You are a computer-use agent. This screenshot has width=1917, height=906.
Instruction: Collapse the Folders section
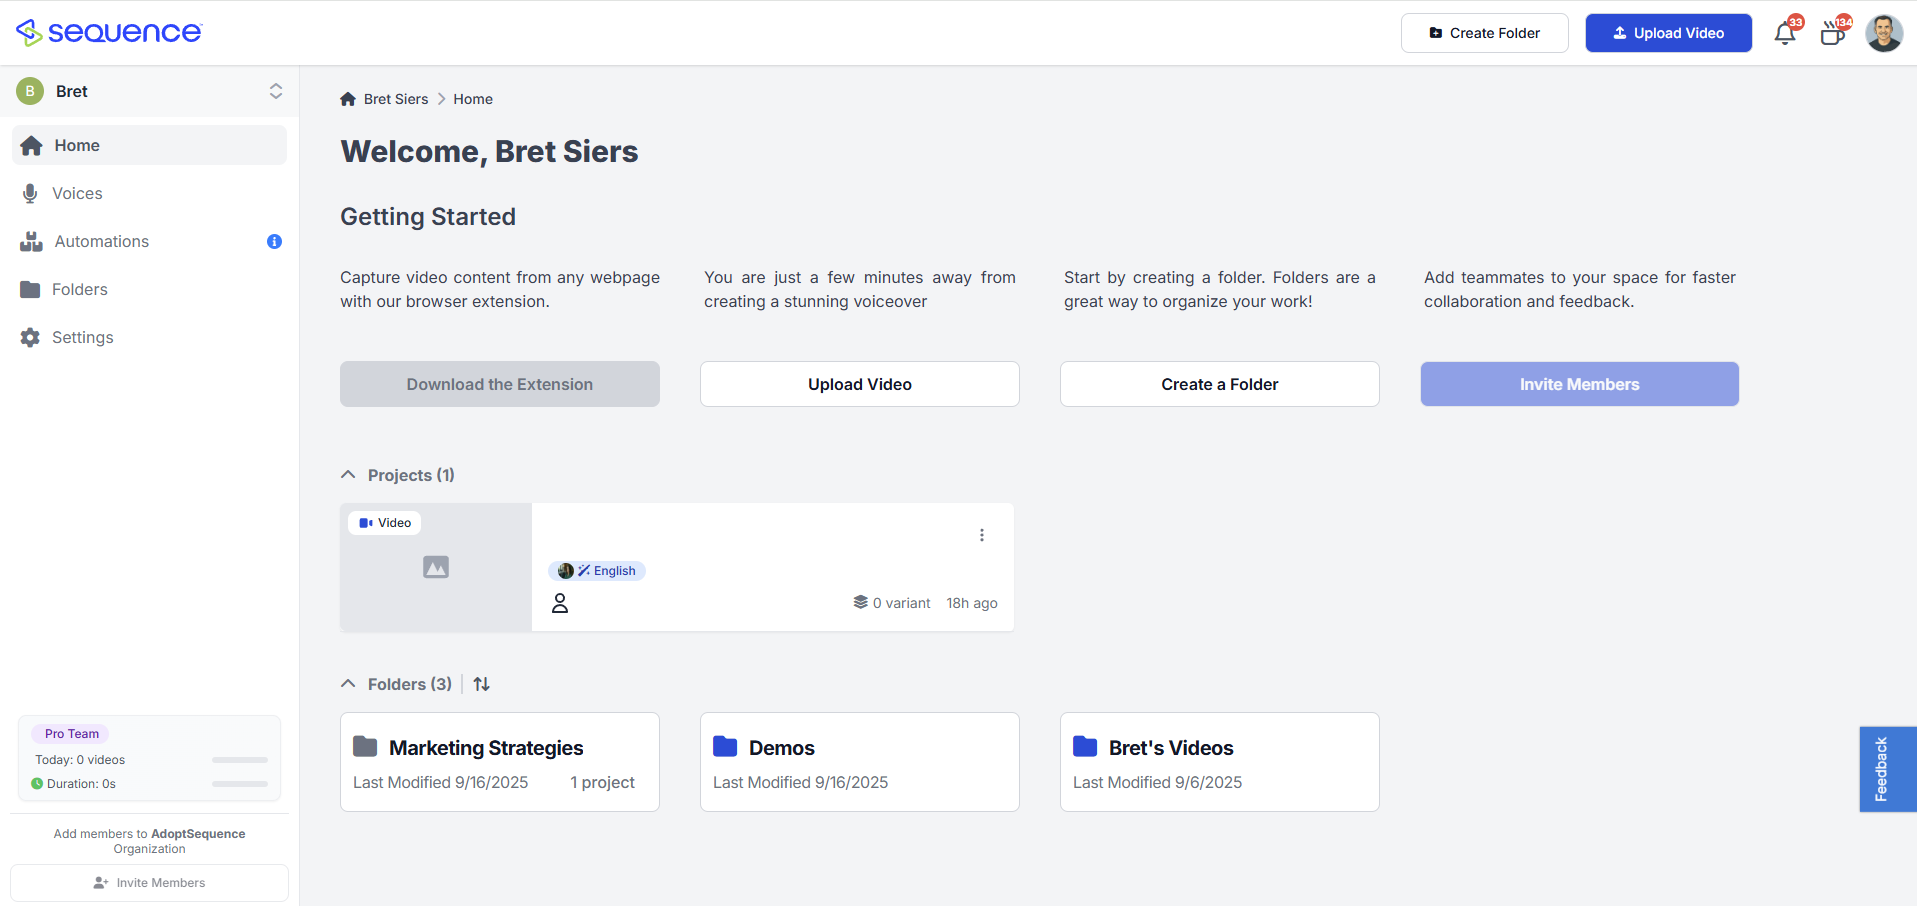pos(348,684)
